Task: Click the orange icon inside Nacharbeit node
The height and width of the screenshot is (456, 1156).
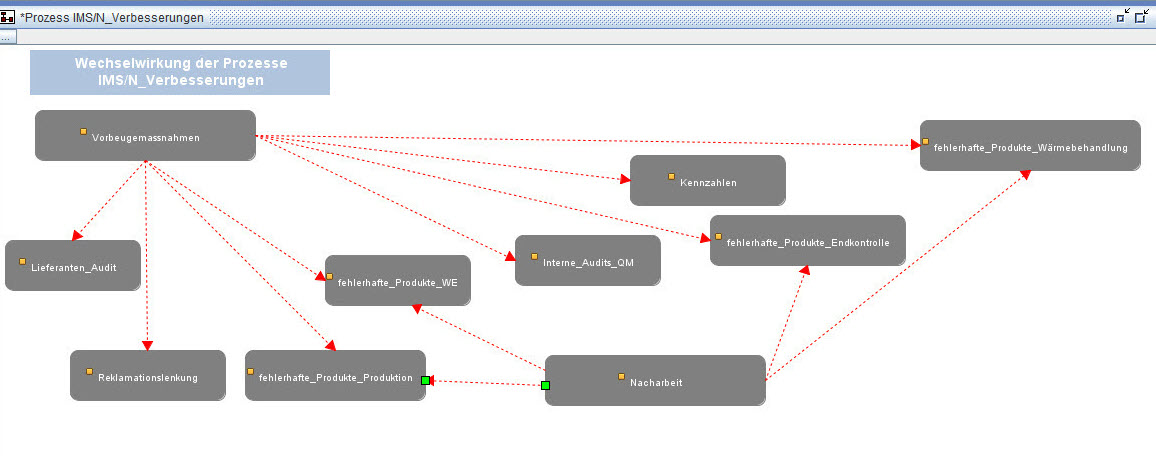Action: [621, 376]
